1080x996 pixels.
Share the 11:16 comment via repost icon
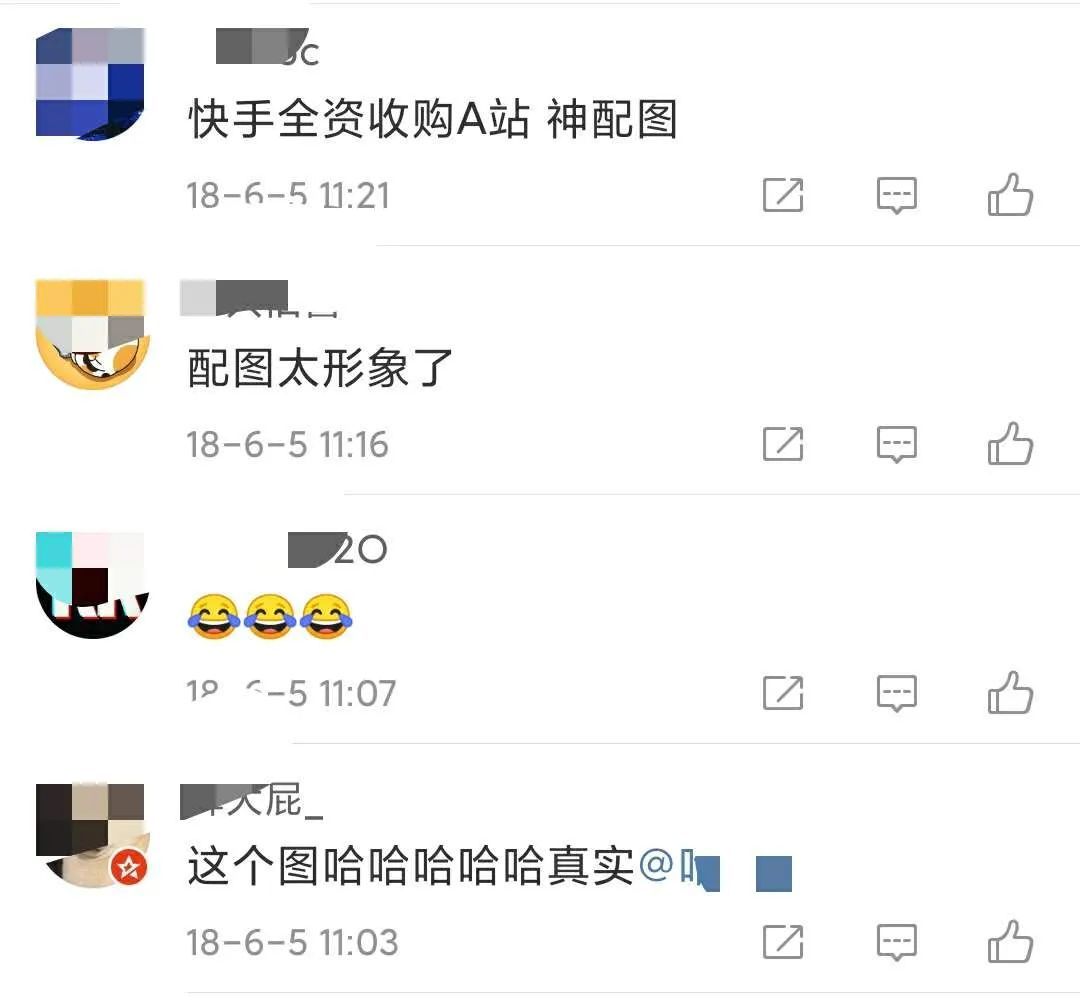click(x=783, y=444)
